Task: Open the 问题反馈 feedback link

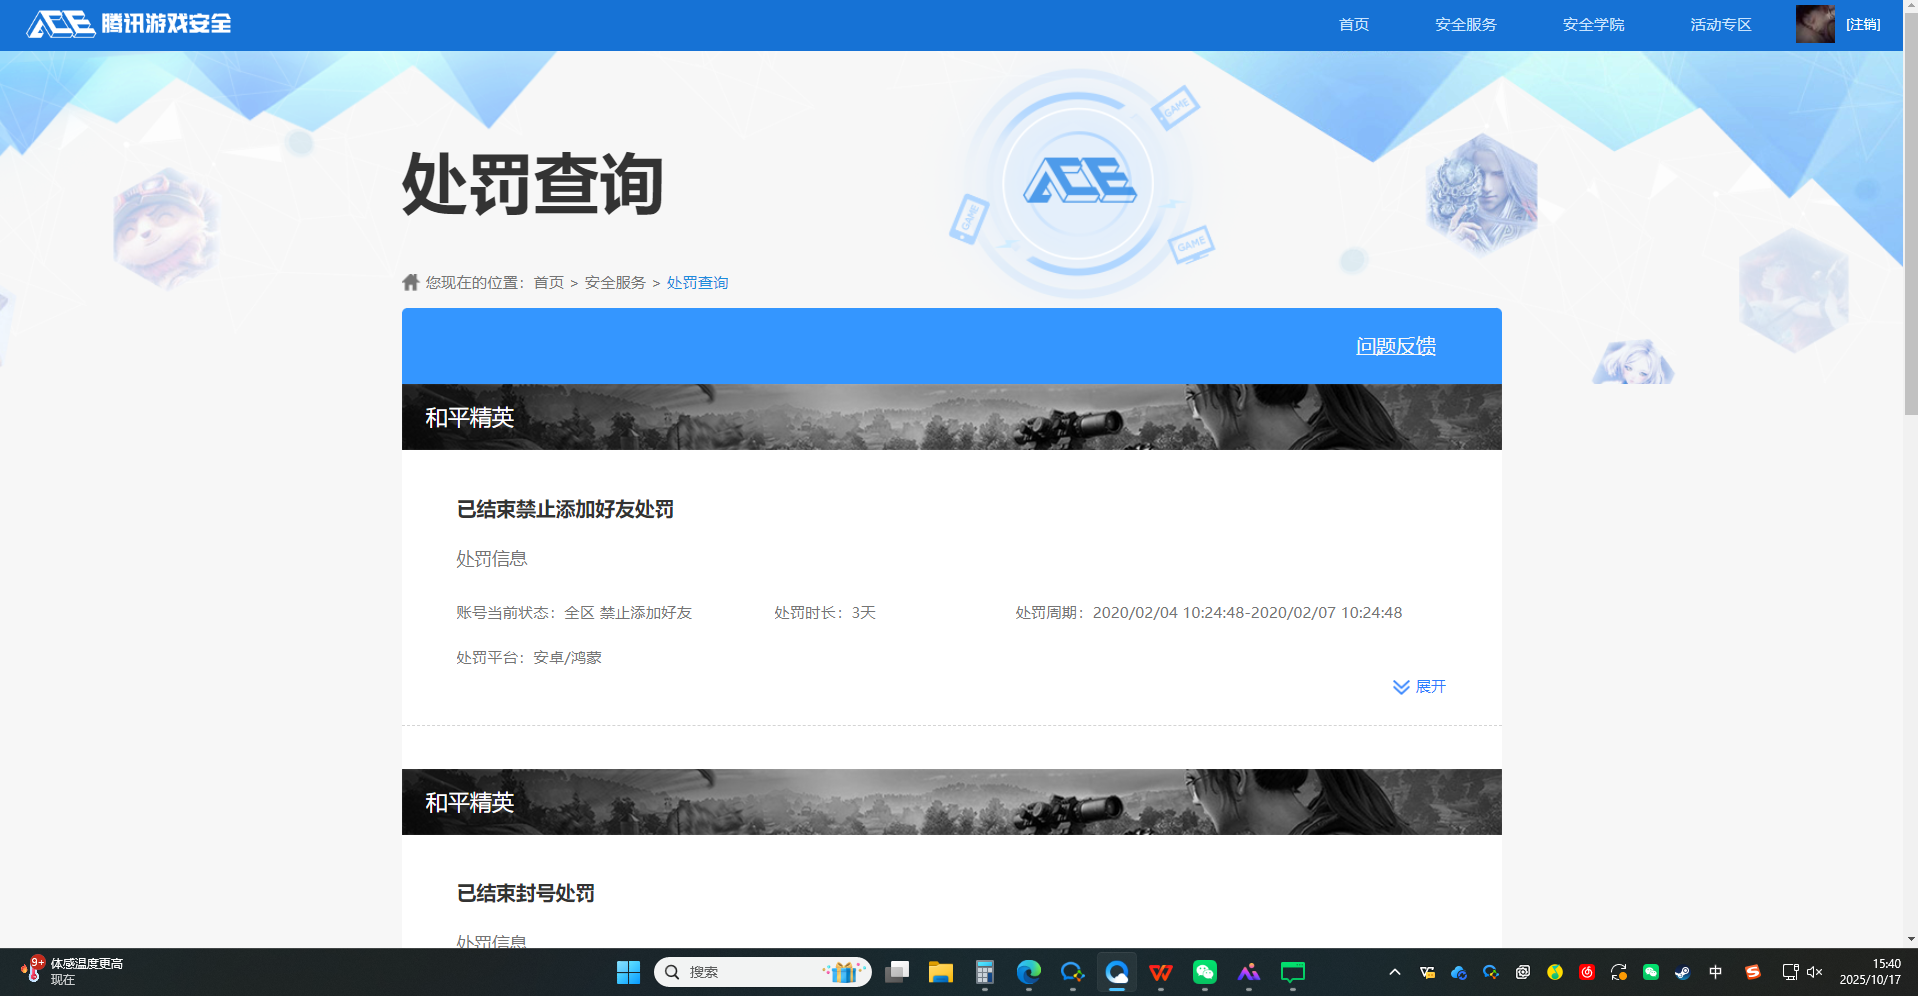Action: pos(1396,346)
